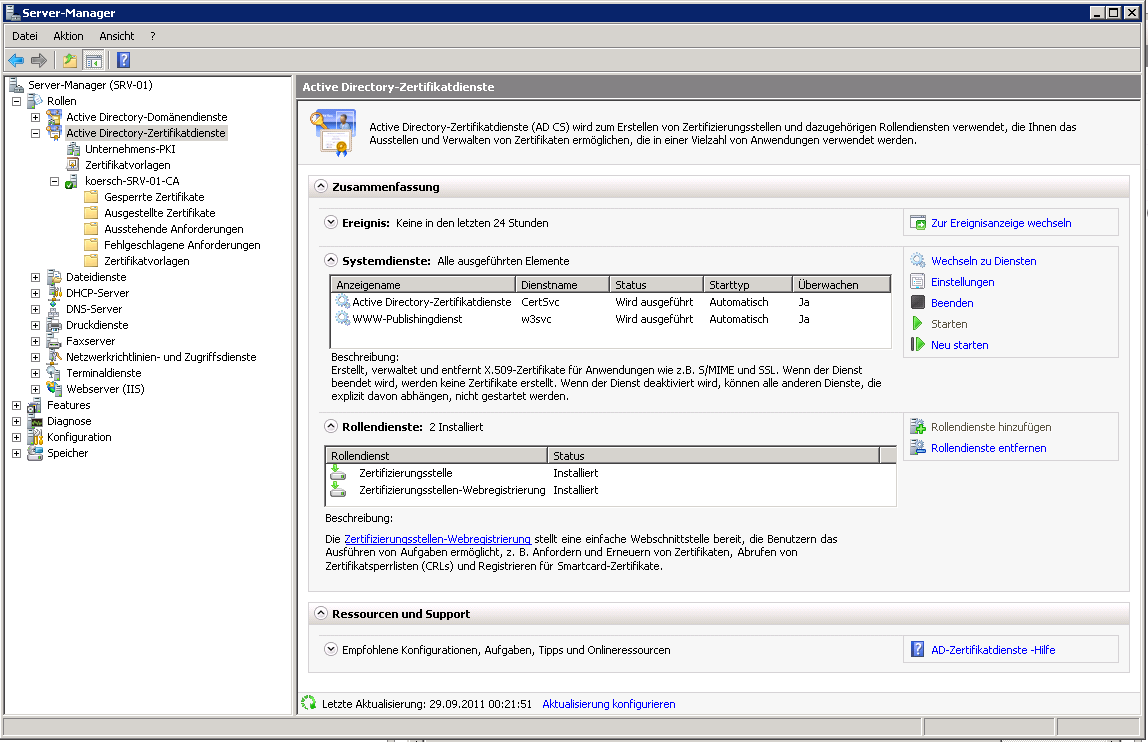The height and width of the screenshot is (742, 1148).
Task: Click the Up one level folder icon
Action: [x=70, y=60]
